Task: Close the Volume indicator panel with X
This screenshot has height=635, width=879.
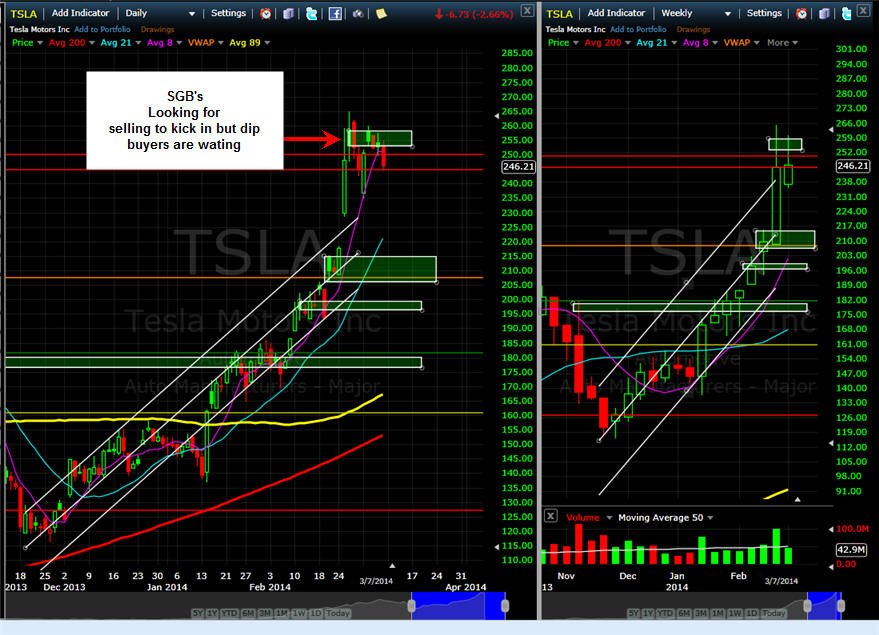Action: point(550,516)
